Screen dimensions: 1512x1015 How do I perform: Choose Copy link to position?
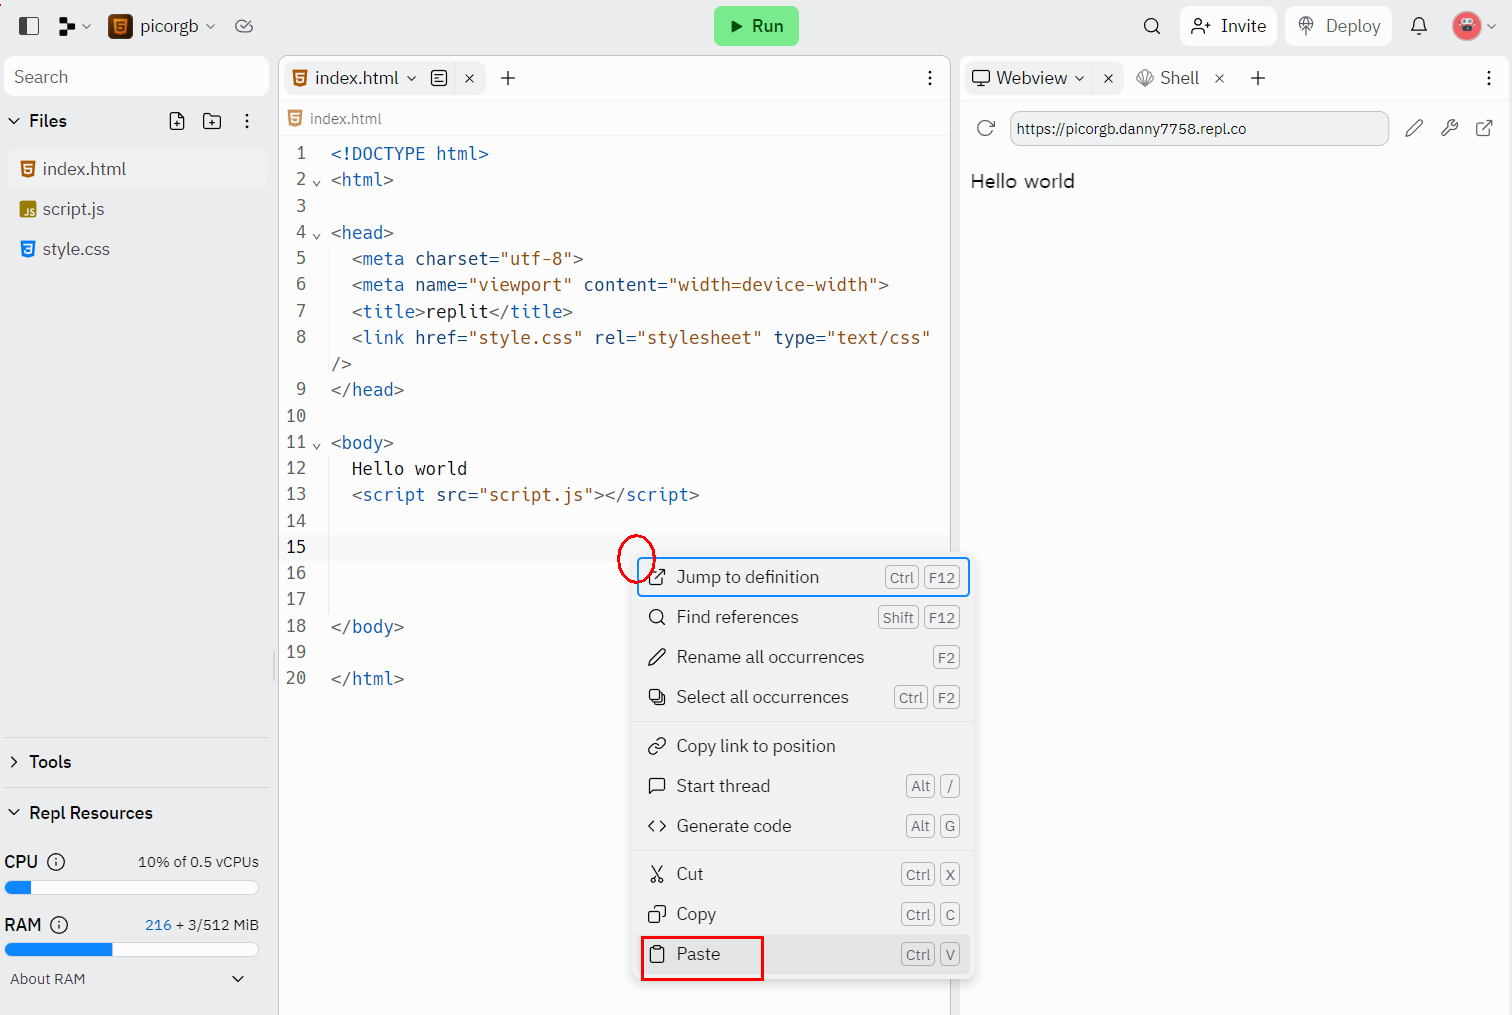[804, 746]
